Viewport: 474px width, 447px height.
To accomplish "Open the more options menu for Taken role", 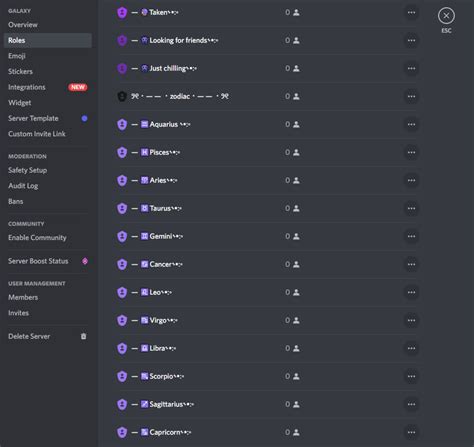I will [411, 13].
